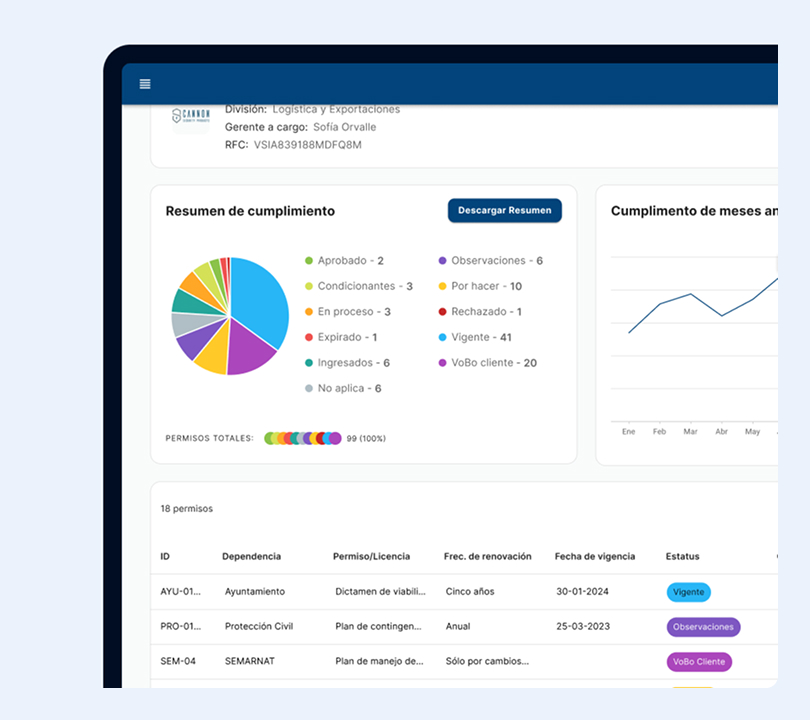Click the Mar label on line chart
The width and height of the screenshot is (810, 720).
coord(690,431)
